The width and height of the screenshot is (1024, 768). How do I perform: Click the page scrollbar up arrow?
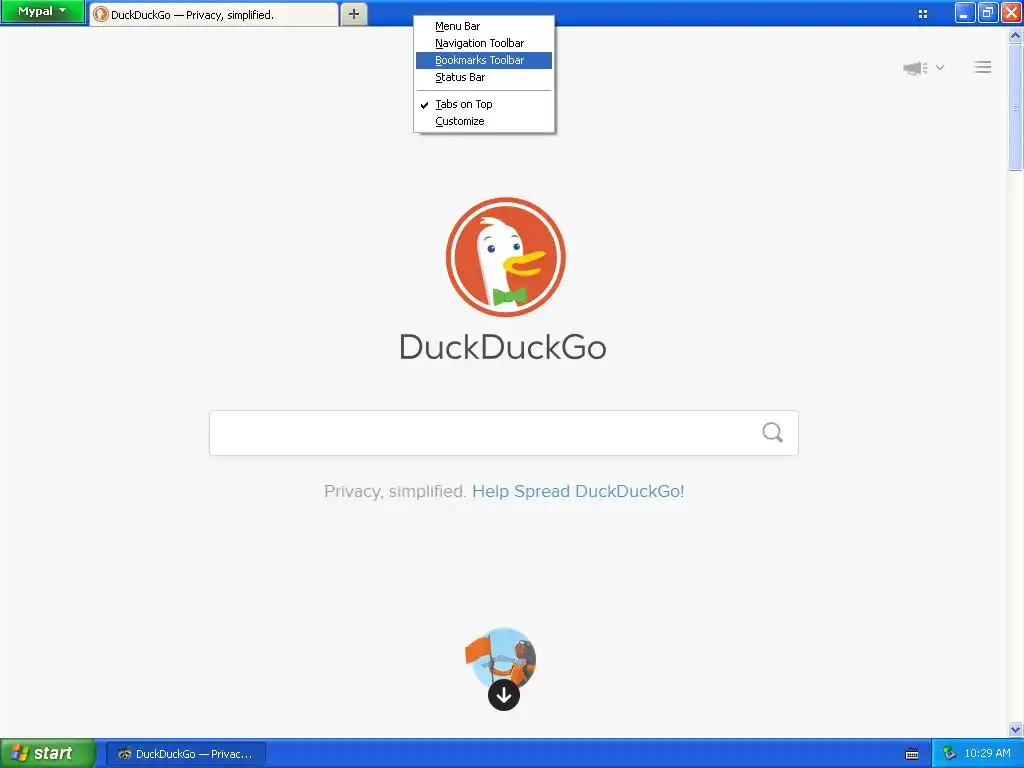(1015, 35)
